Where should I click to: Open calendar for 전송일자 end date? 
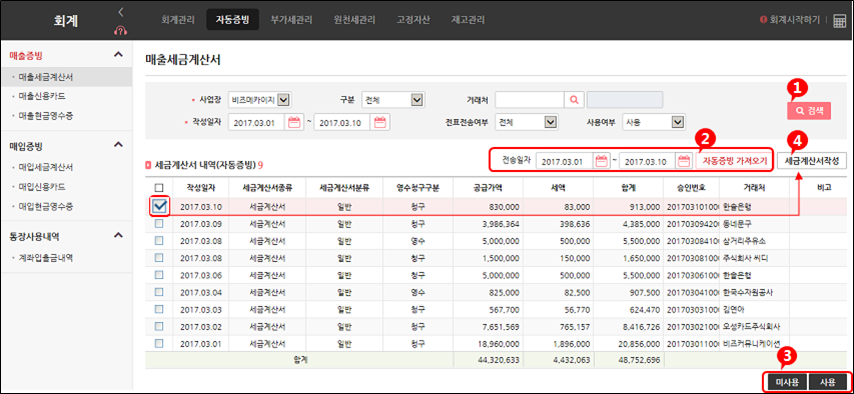684,161
